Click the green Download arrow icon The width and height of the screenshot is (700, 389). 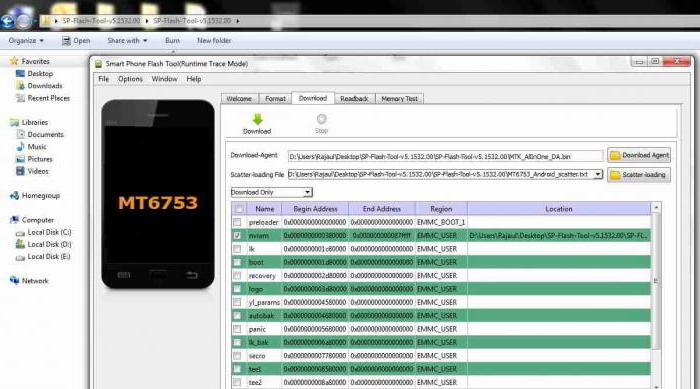[x=257, y=119]
